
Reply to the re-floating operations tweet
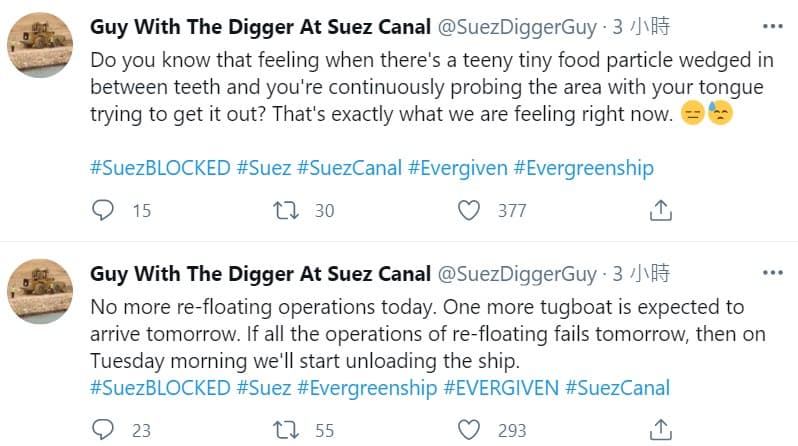[x=103, y=430]
